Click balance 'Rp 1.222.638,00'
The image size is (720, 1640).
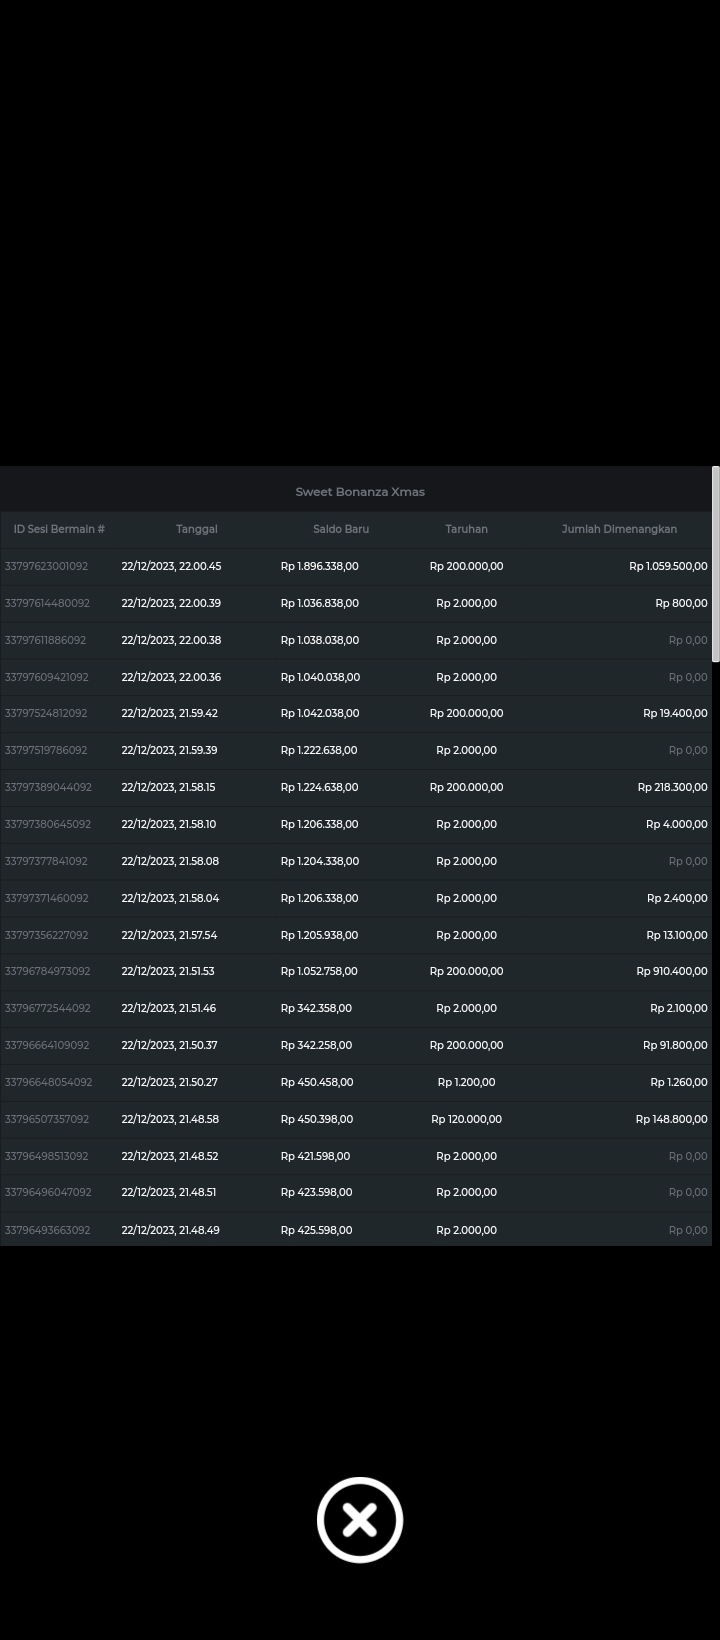(319, 750)
